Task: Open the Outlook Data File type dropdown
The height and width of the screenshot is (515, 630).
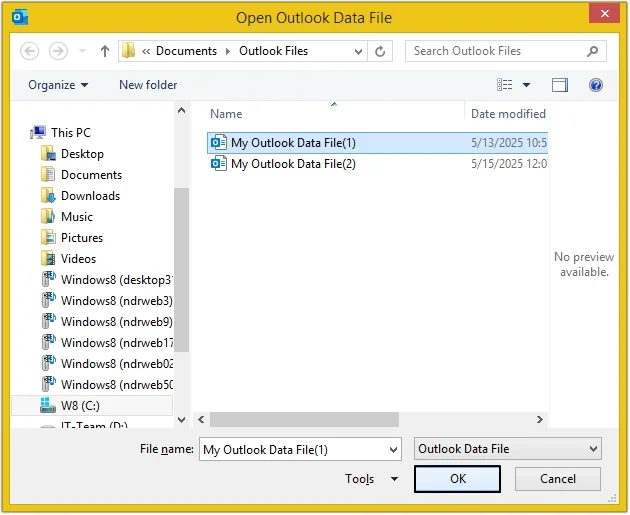Action: pyautogui.click(x=507, y=449)
